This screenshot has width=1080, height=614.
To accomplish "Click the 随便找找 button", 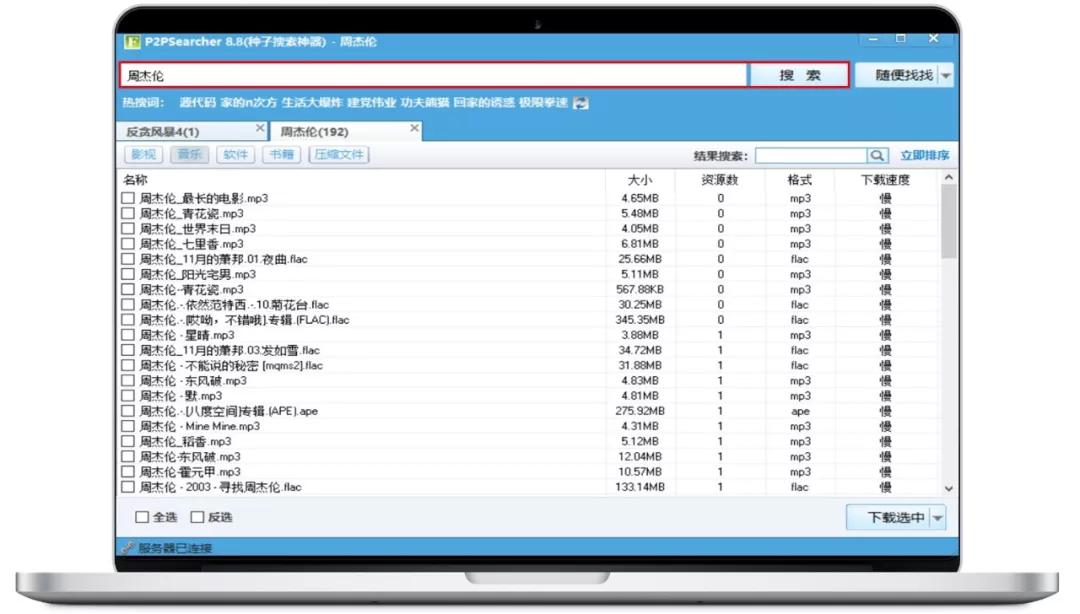I will (x=897, y=75).
